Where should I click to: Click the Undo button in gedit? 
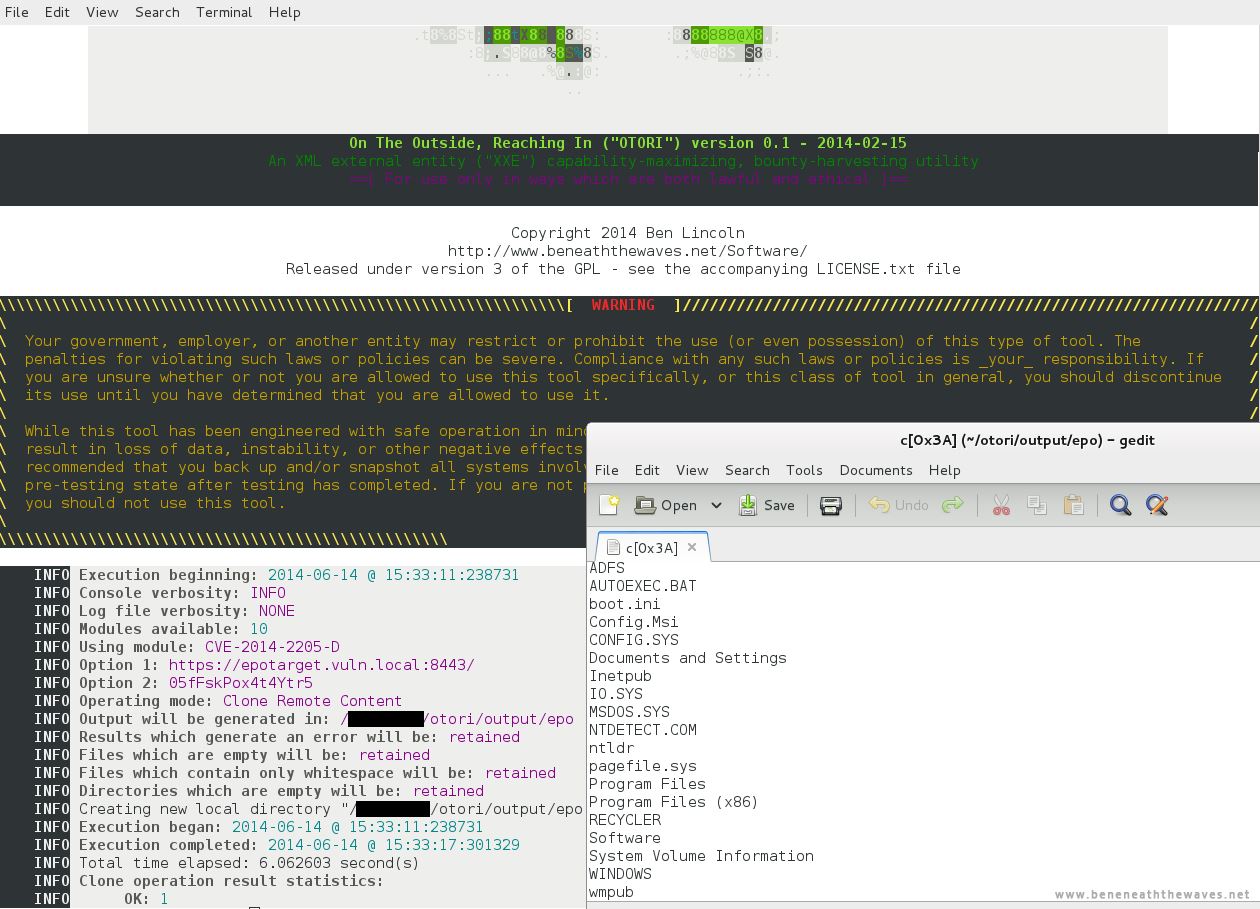click(x=898, y=505)
